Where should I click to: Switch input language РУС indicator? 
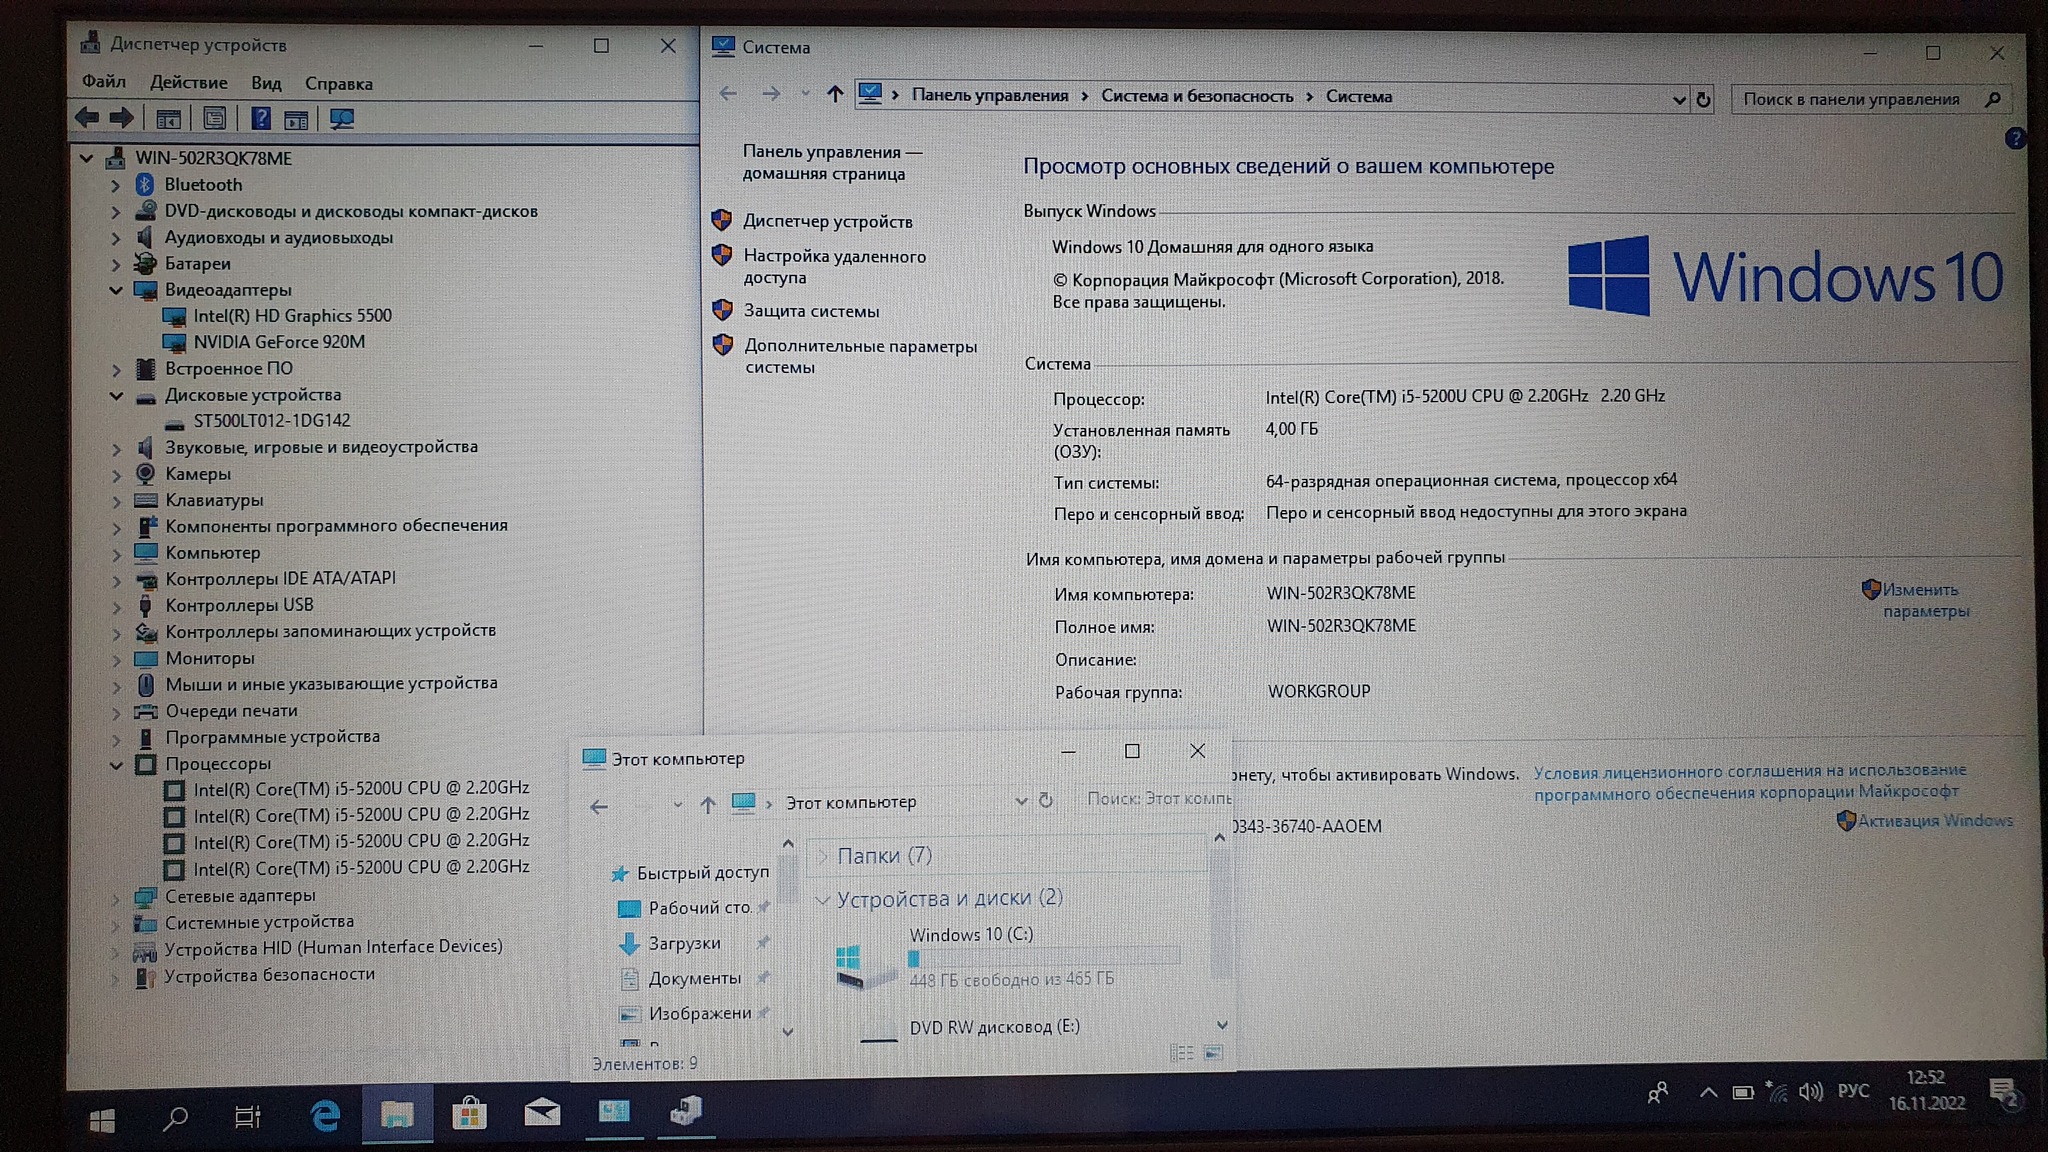click(1853, 1090)
